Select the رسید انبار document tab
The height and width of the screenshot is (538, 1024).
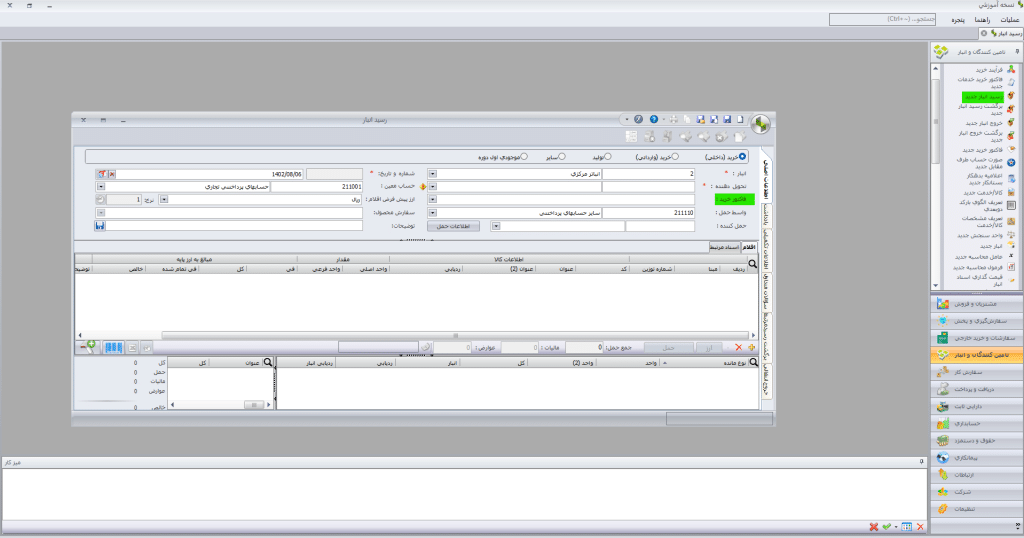1001,33
